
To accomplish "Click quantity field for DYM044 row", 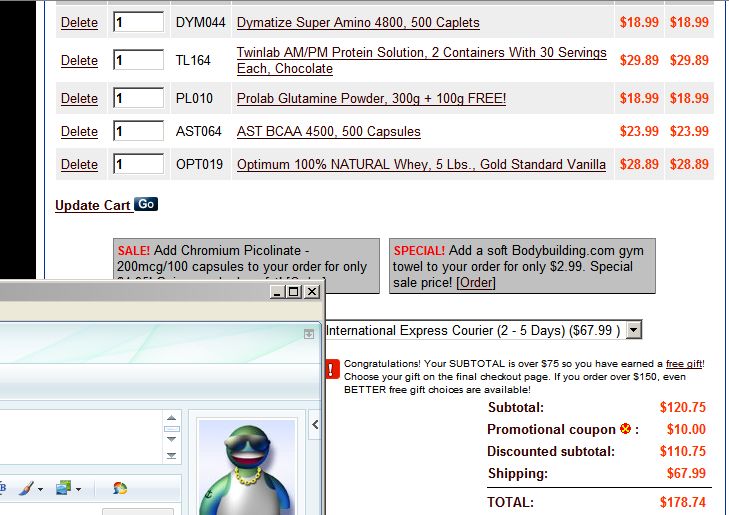I will coord(139,22).
